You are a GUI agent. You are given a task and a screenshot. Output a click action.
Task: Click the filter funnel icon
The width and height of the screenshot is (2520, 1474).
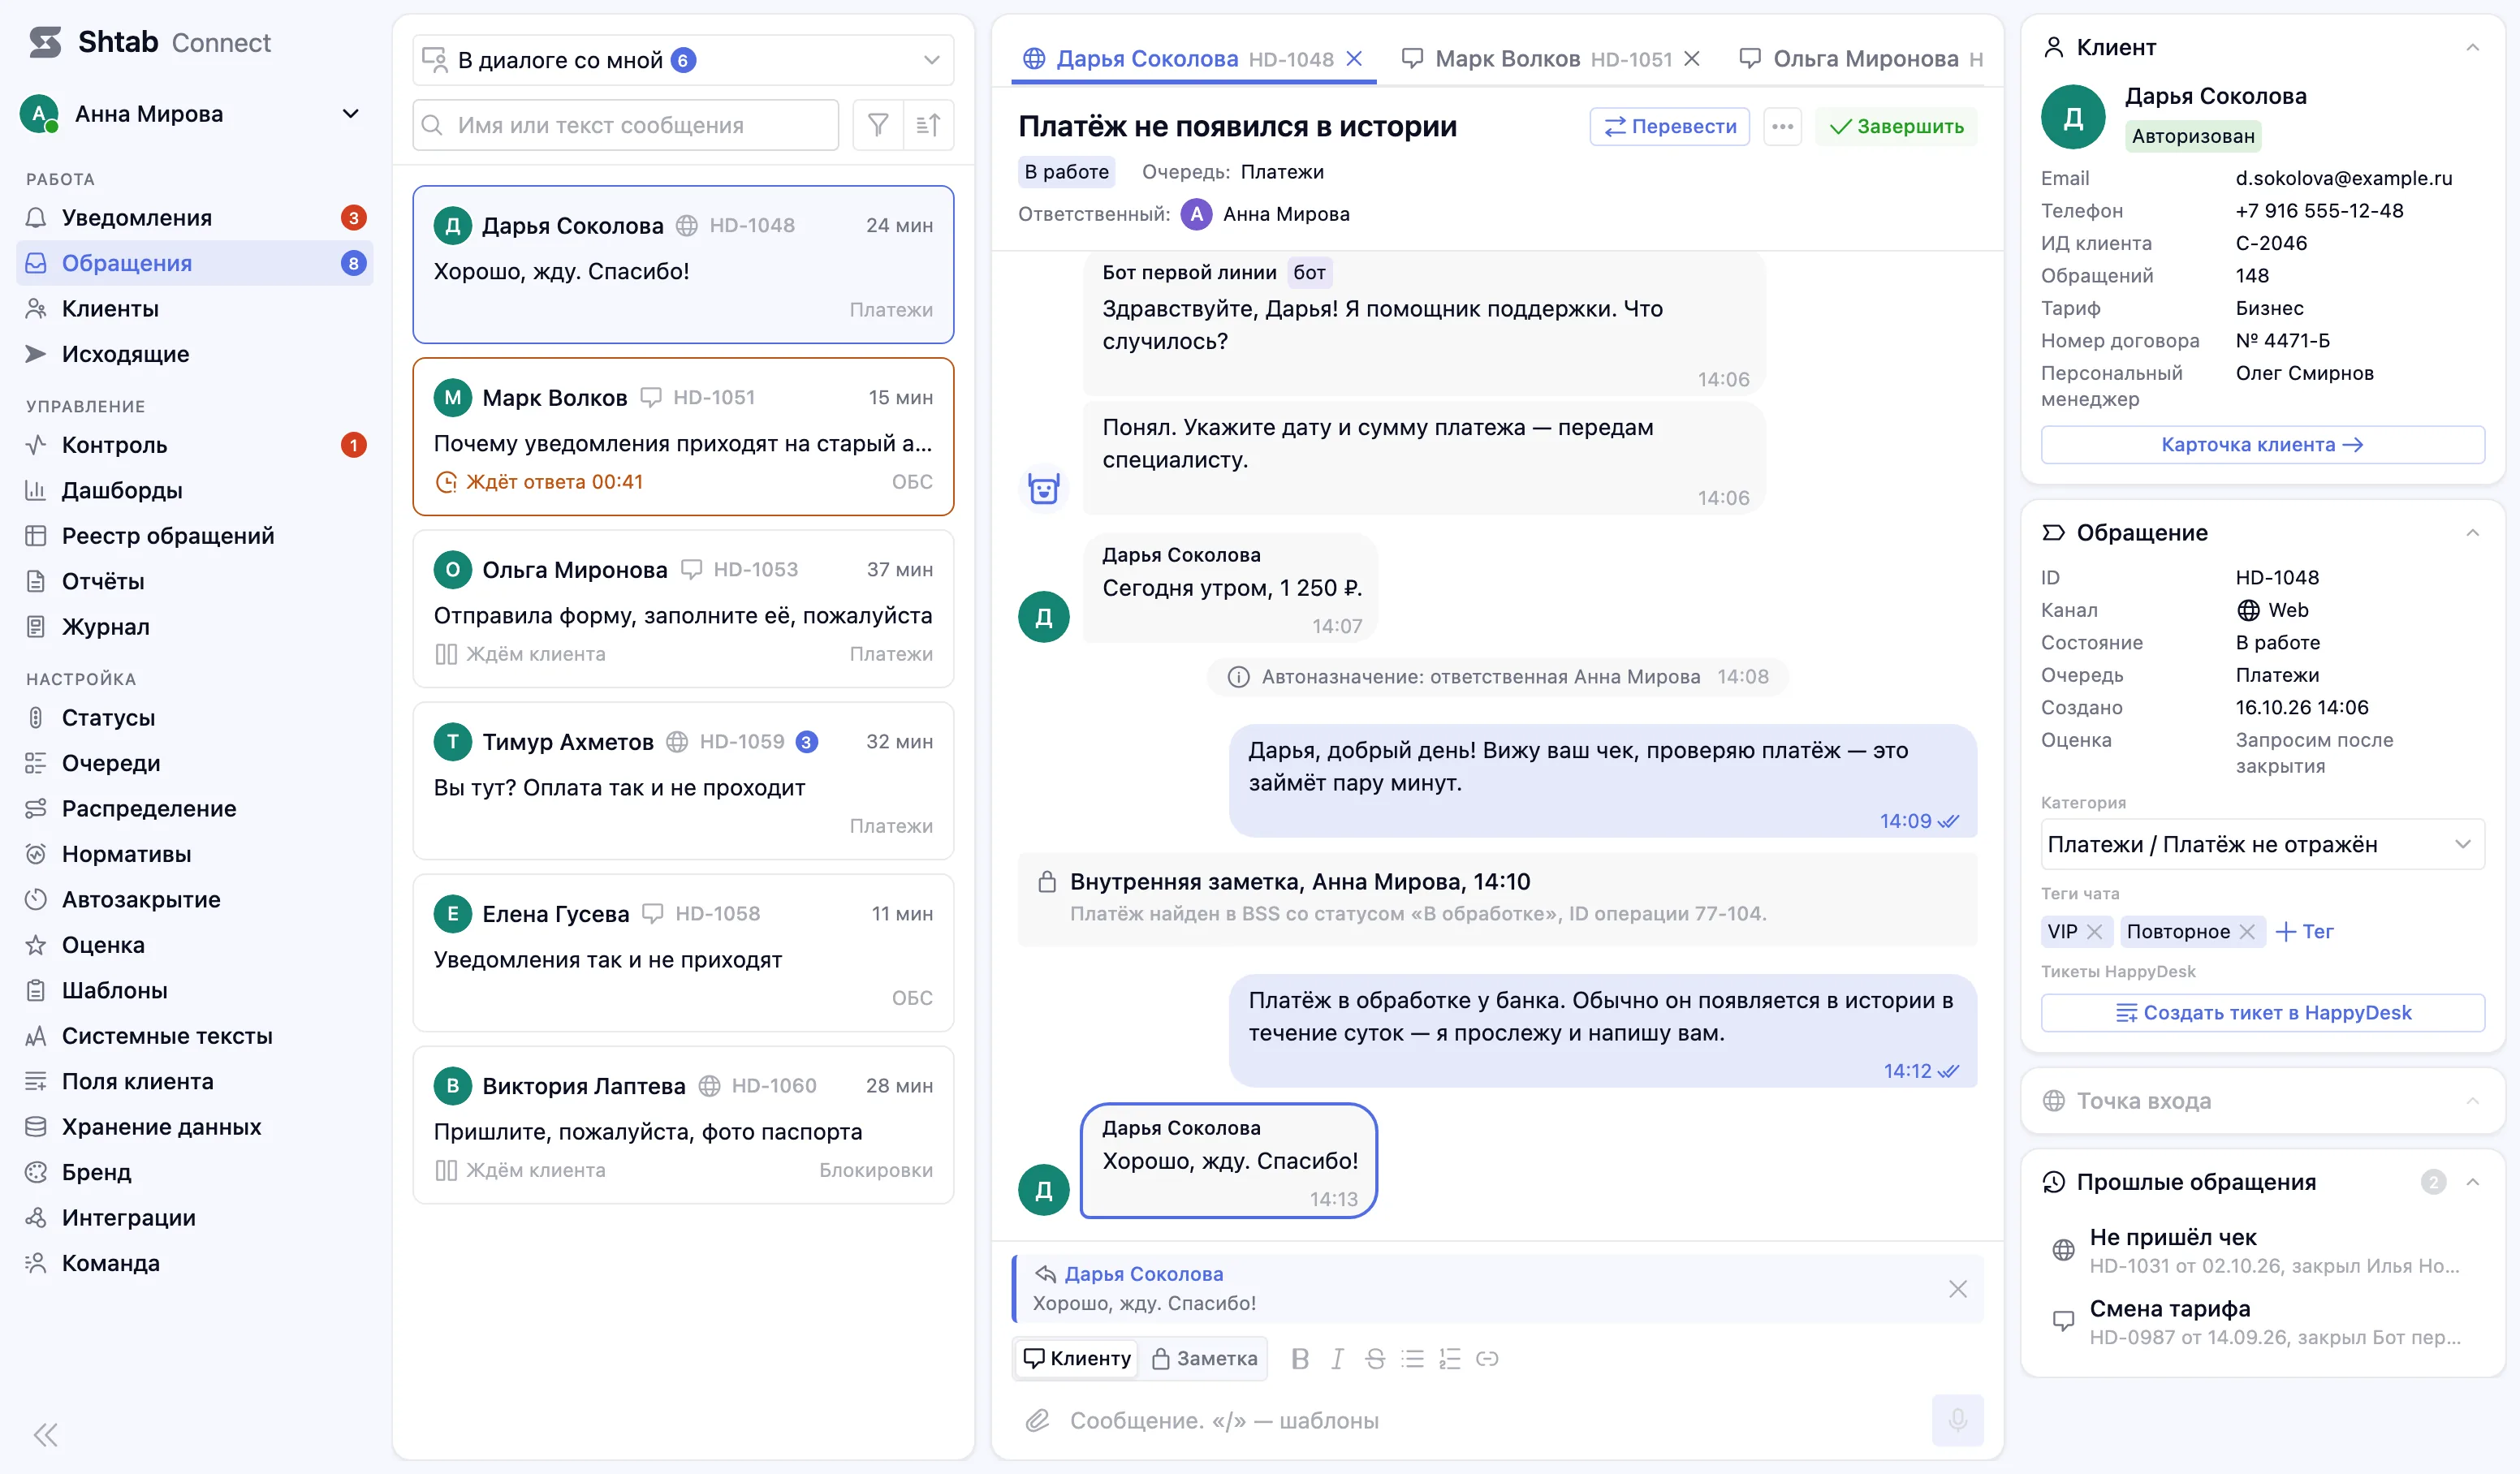(x=877, y=125)
